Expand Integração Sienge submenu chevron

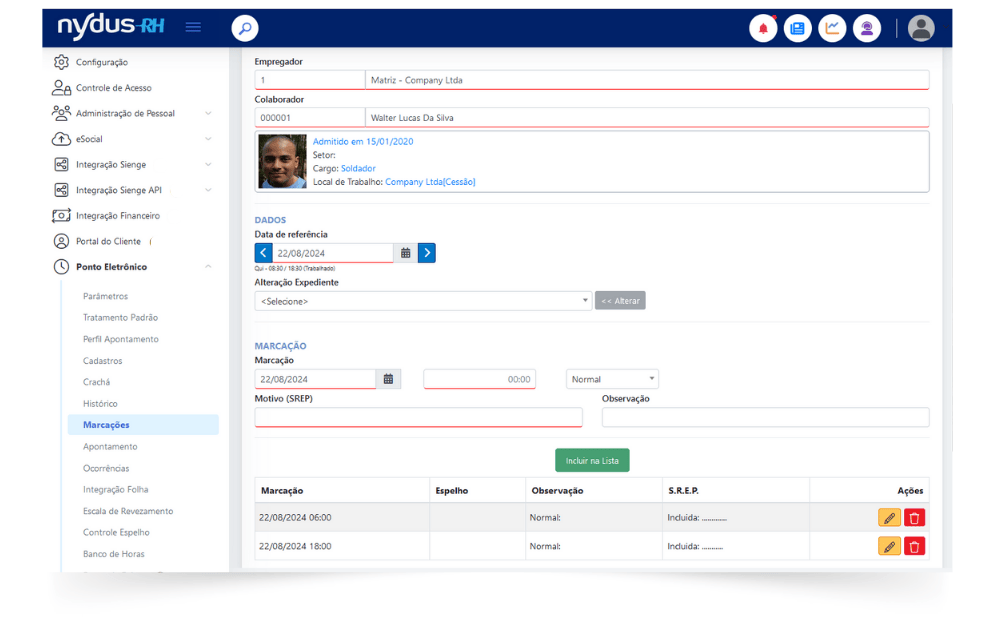pos(208,164)
